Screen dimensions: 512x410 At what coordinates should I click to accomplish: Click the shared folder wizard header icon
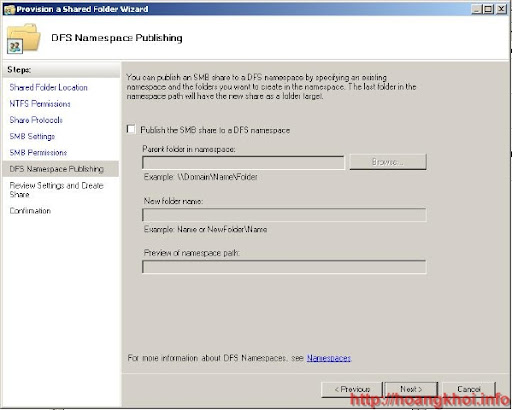coord(23,38)
